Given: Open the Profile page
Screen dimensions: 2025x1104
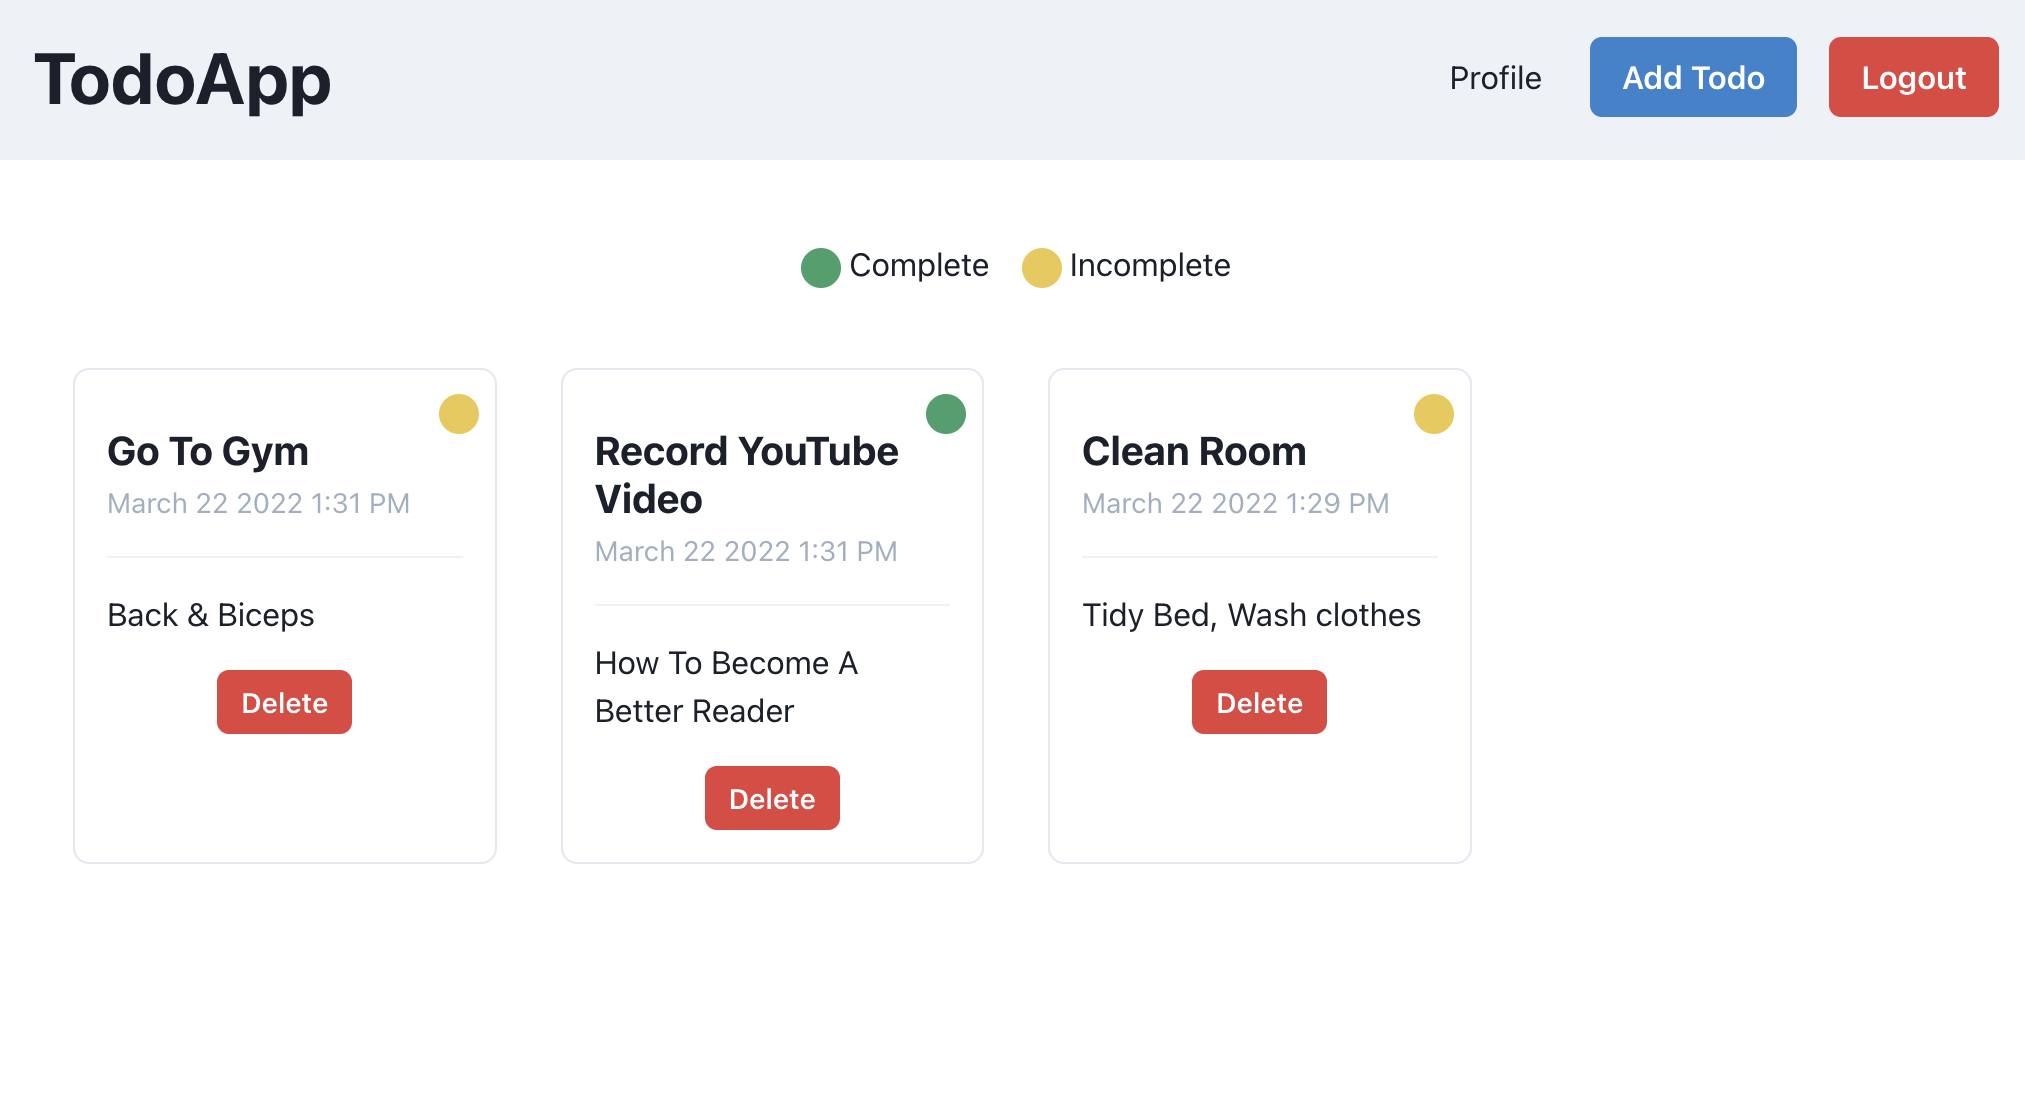Looking at the screenshot, I should 1494,77.
